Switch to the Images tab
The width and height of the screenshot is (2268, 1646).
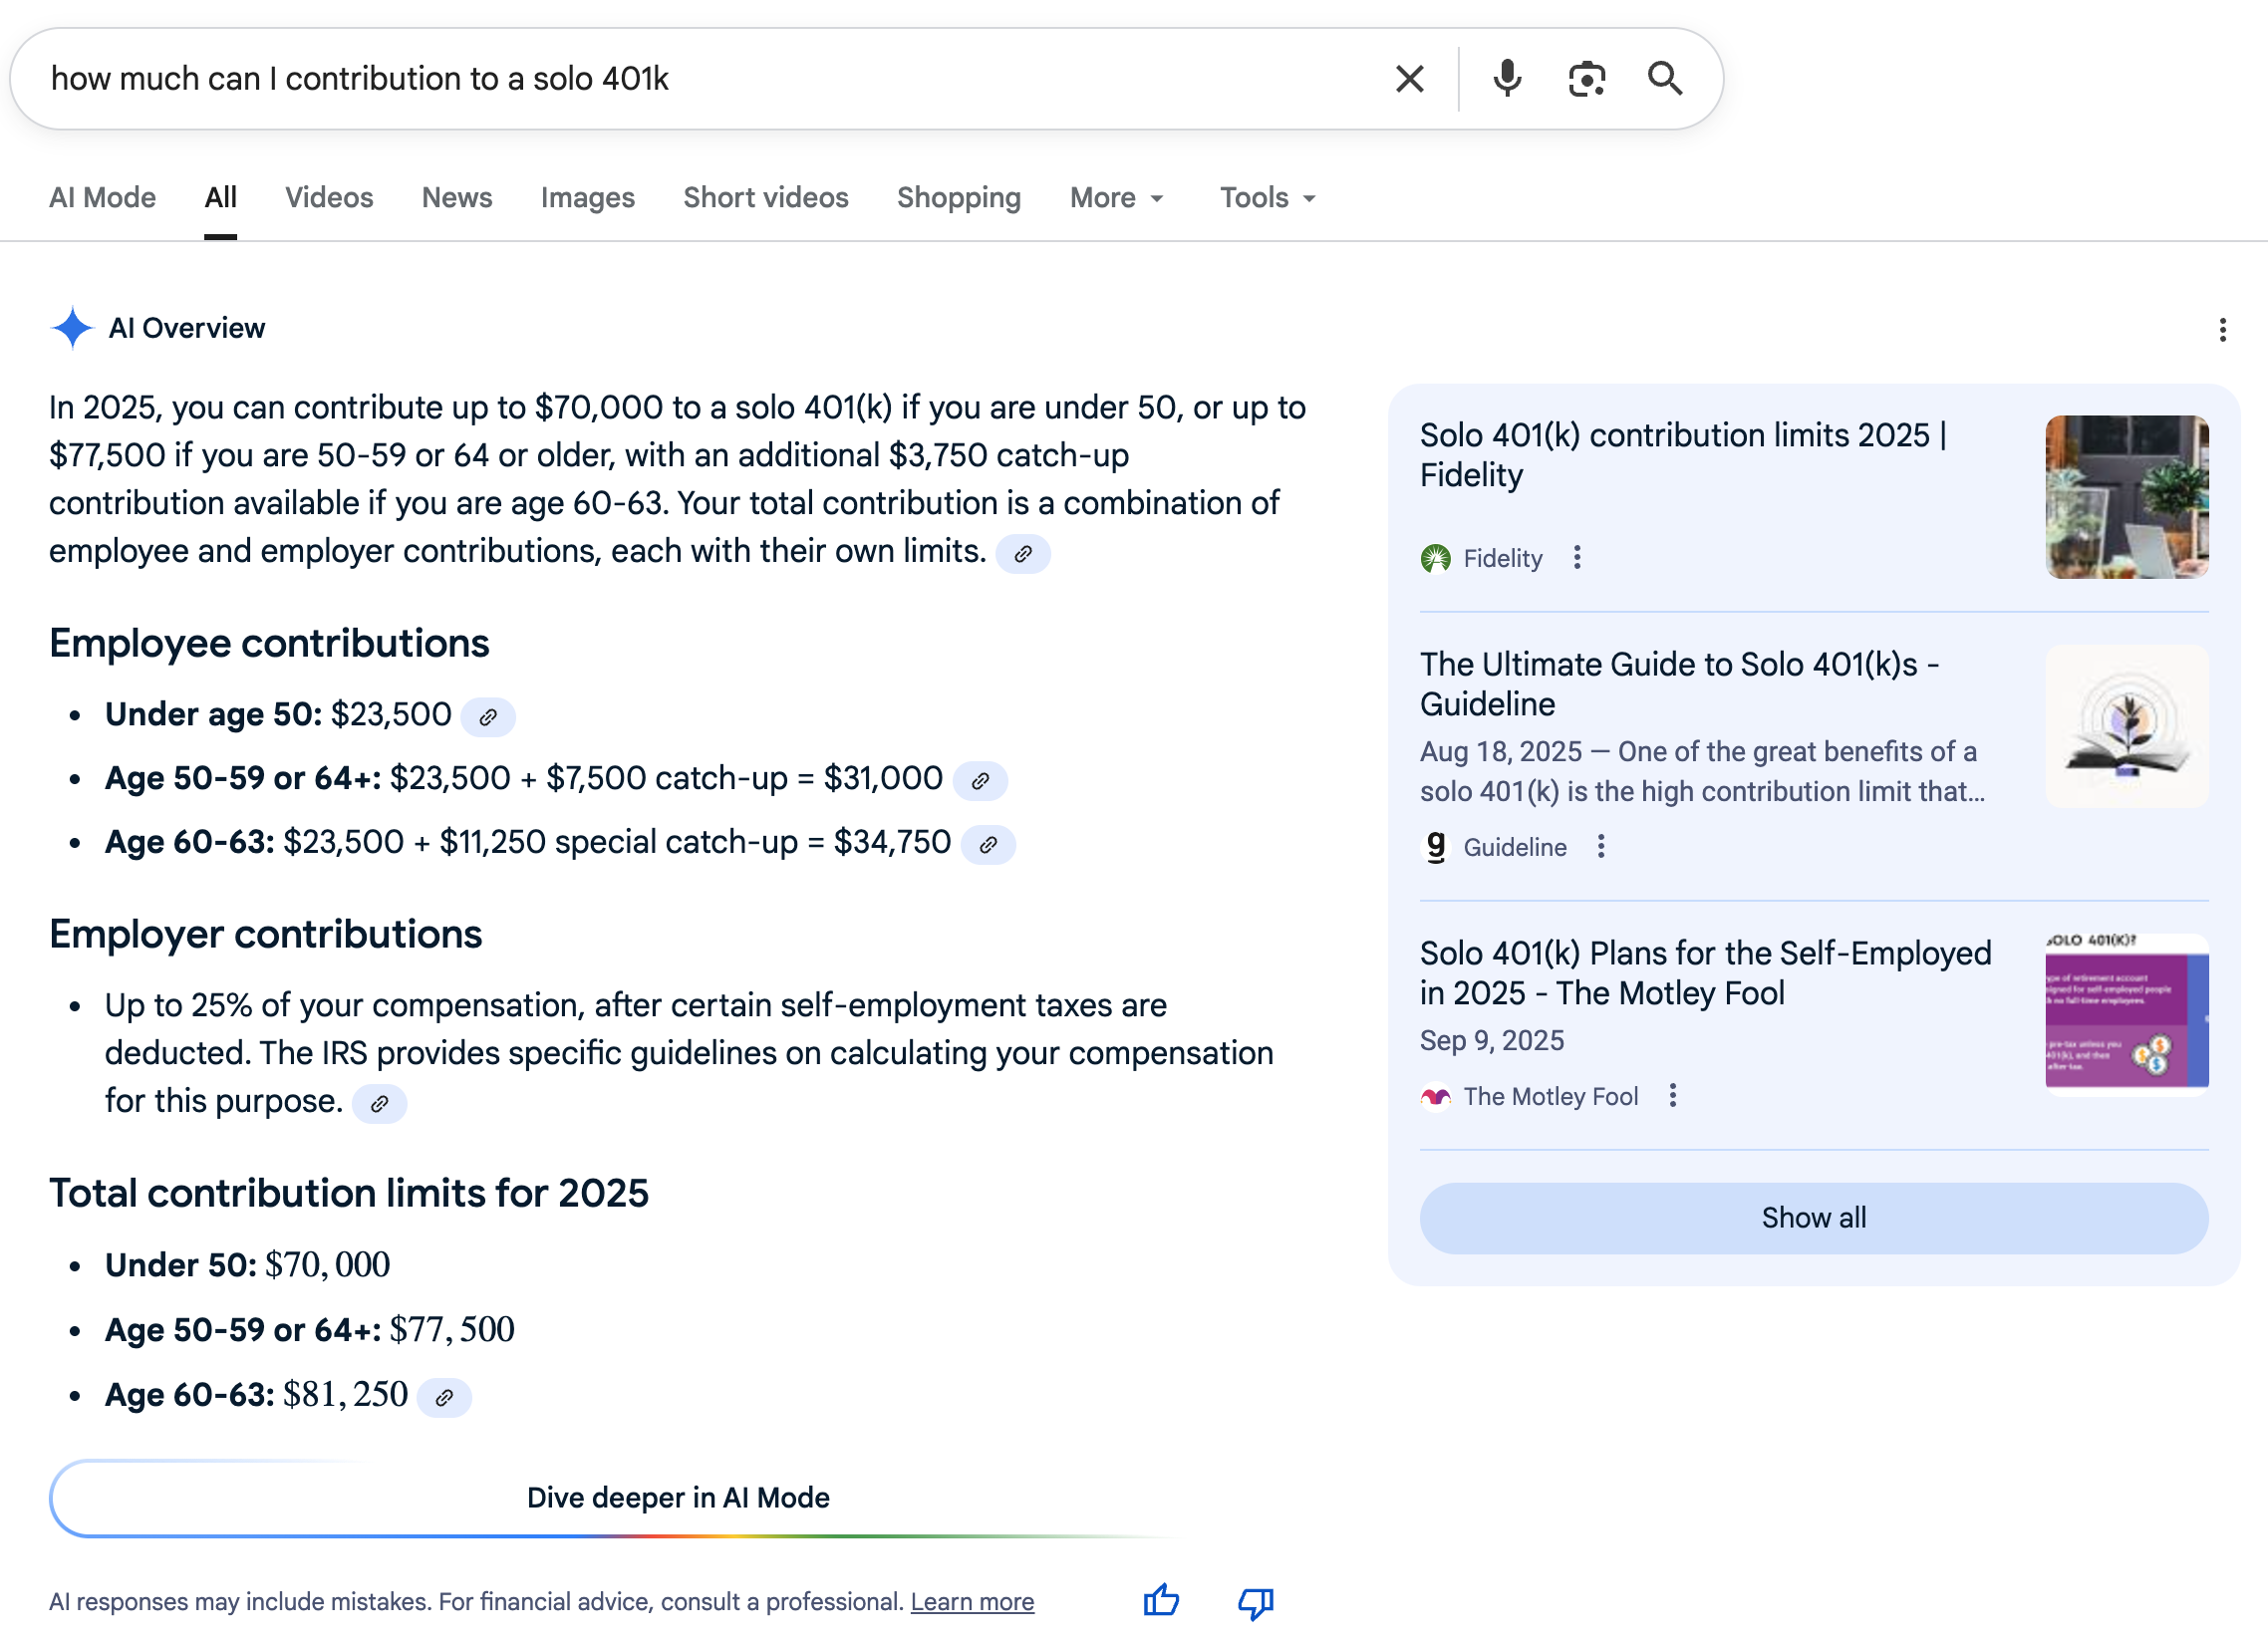(588, 198)
